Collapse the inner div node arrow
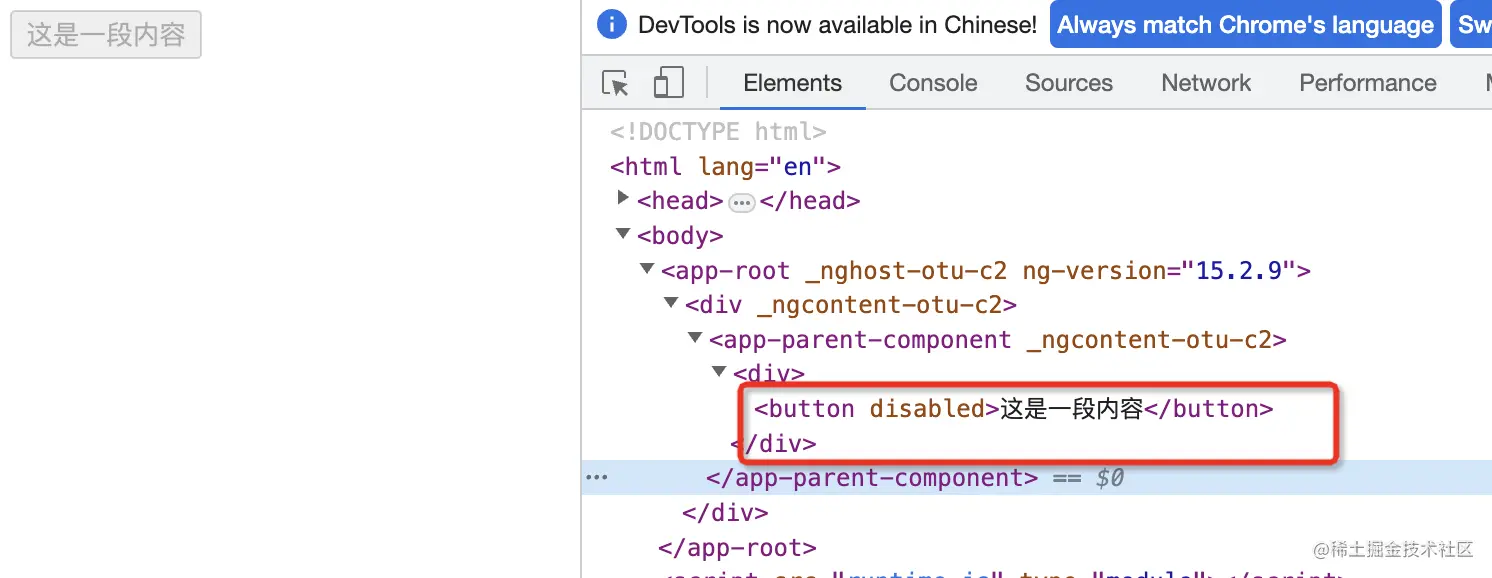Screen dimensions: 1492x578 point(719,372)
